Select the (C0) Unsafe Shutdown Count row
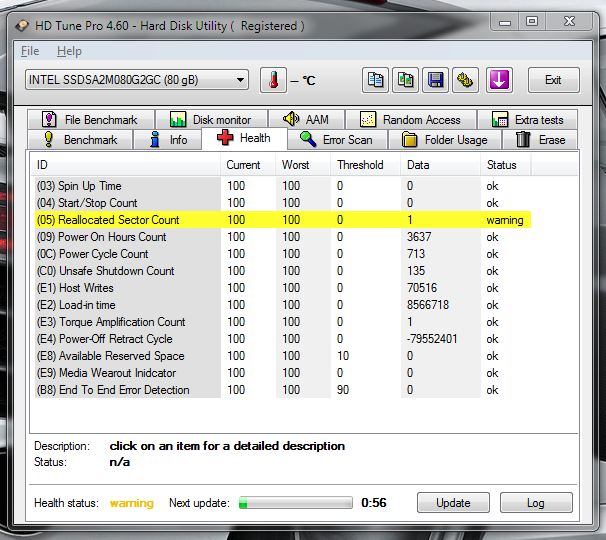This screenshot has width=606, height=540. point(283,271)
